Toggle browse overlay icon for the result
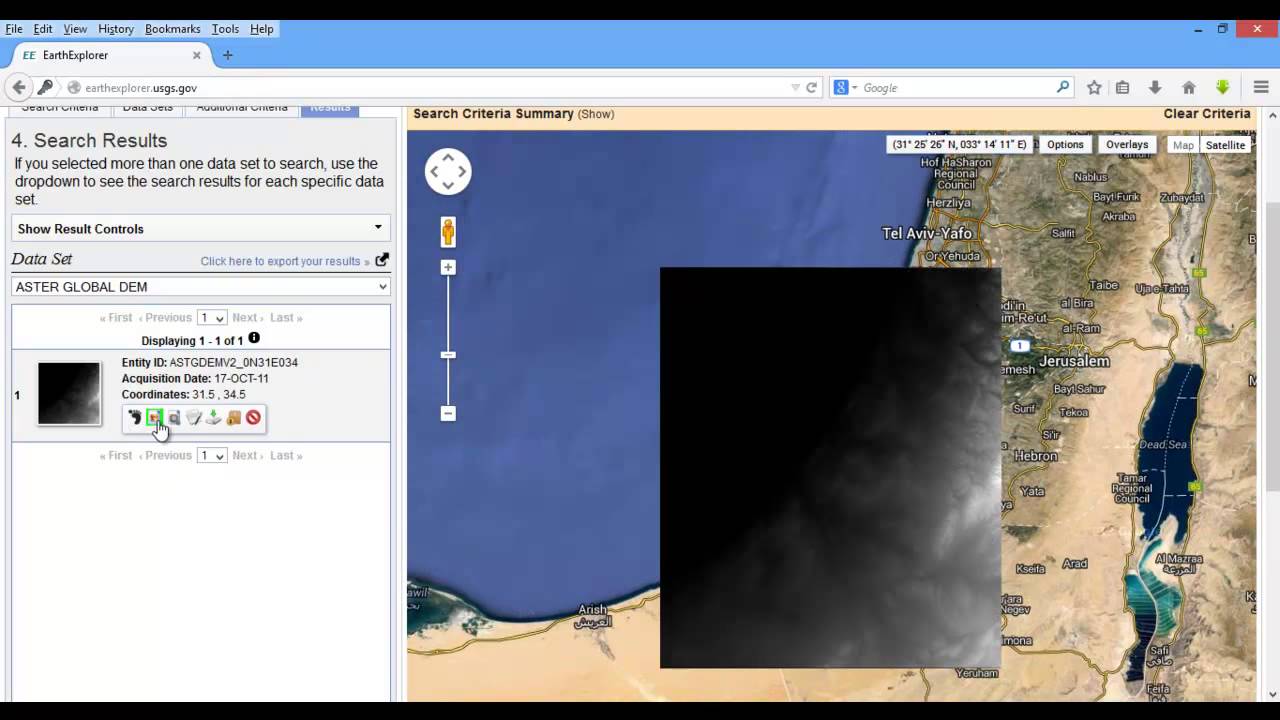This screenshot has width=1280, height=720. click(154, 418)
